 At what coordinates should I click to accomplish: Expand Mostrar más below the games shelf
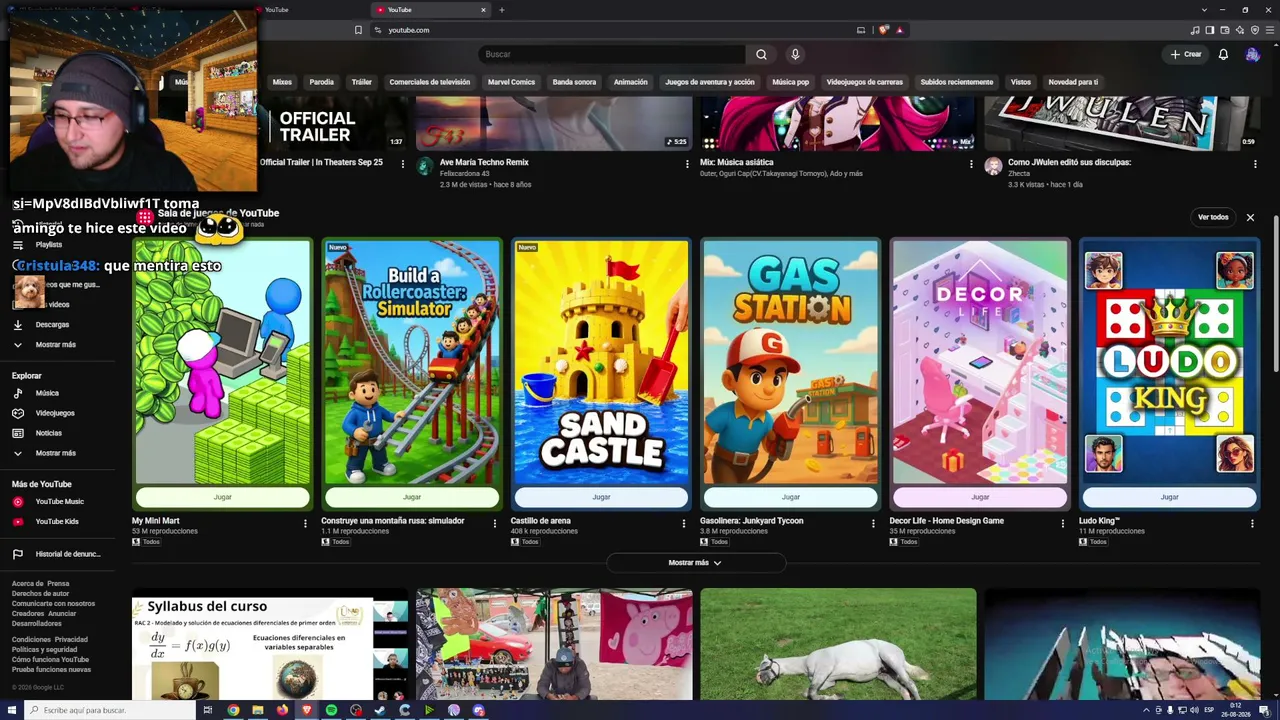coord(695,563)
